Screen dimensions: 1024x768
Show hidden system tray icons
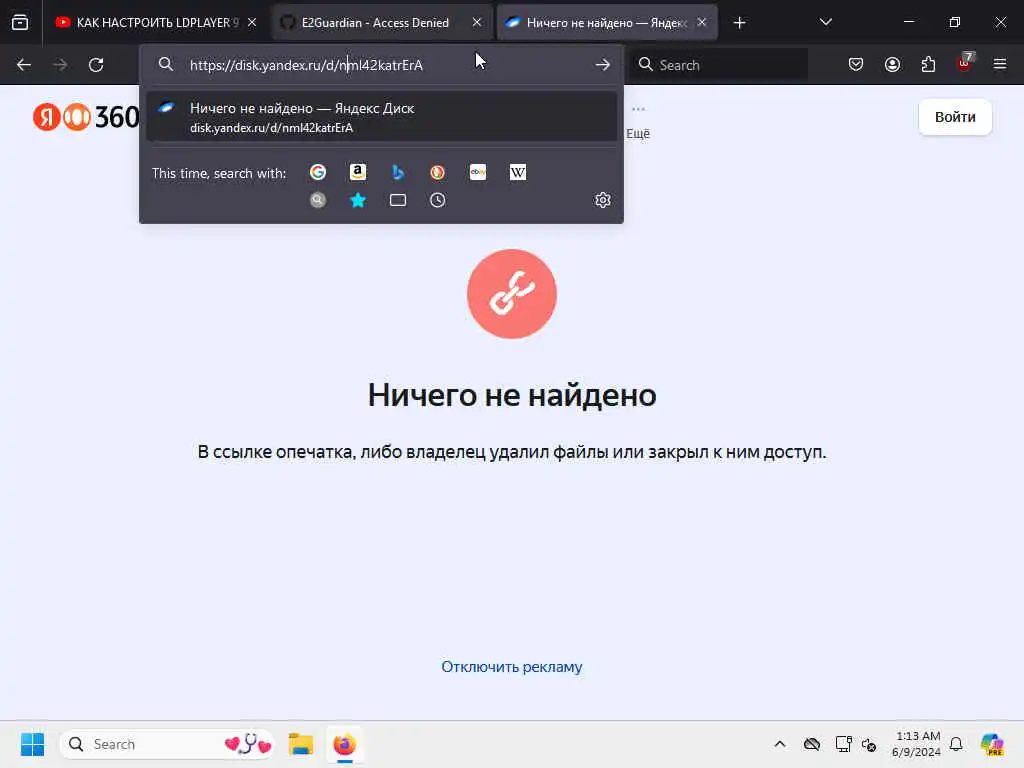(x=780, y=744)
